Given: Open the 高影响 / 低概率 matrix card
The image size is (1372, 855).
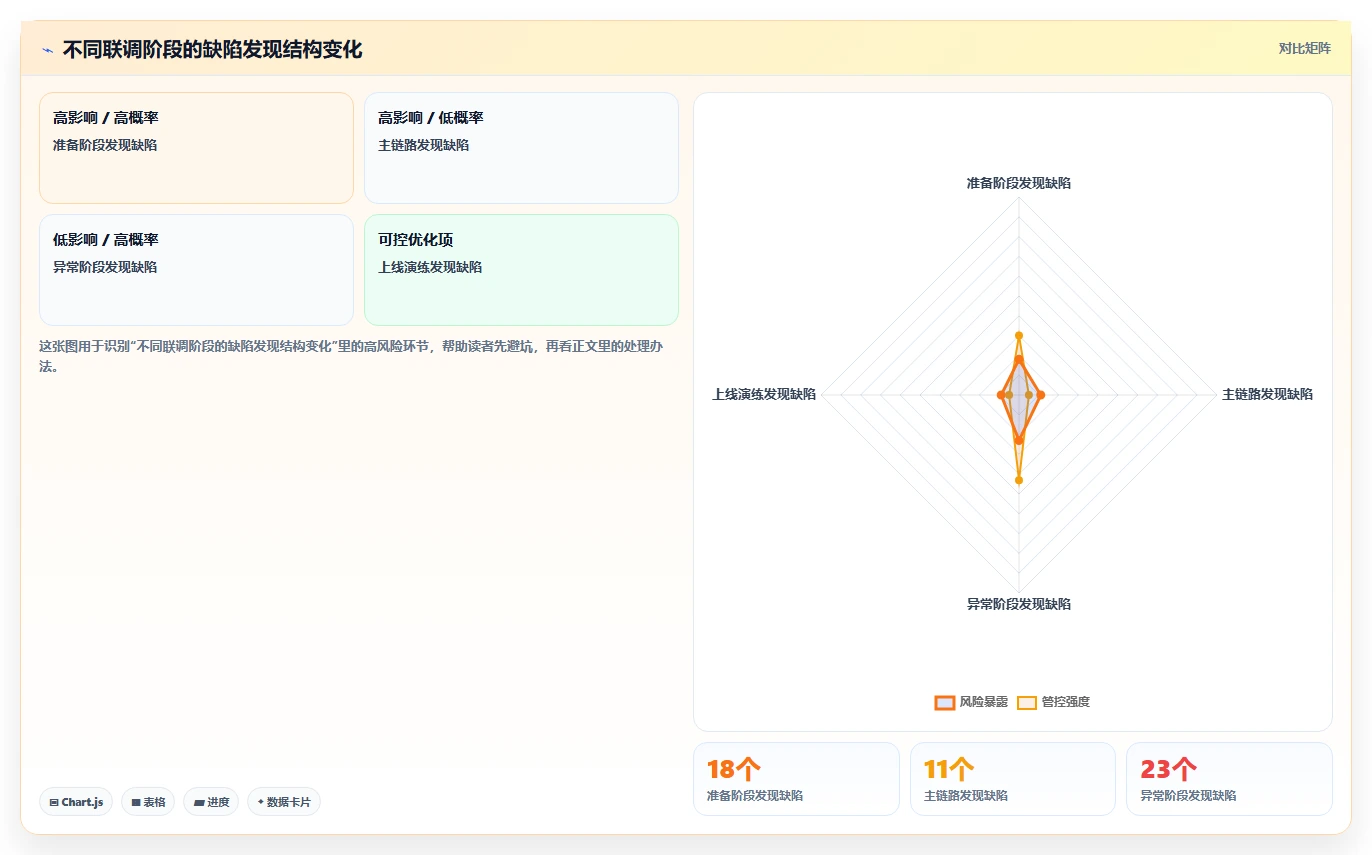Looking at the screenshot, I should (521, 148).
